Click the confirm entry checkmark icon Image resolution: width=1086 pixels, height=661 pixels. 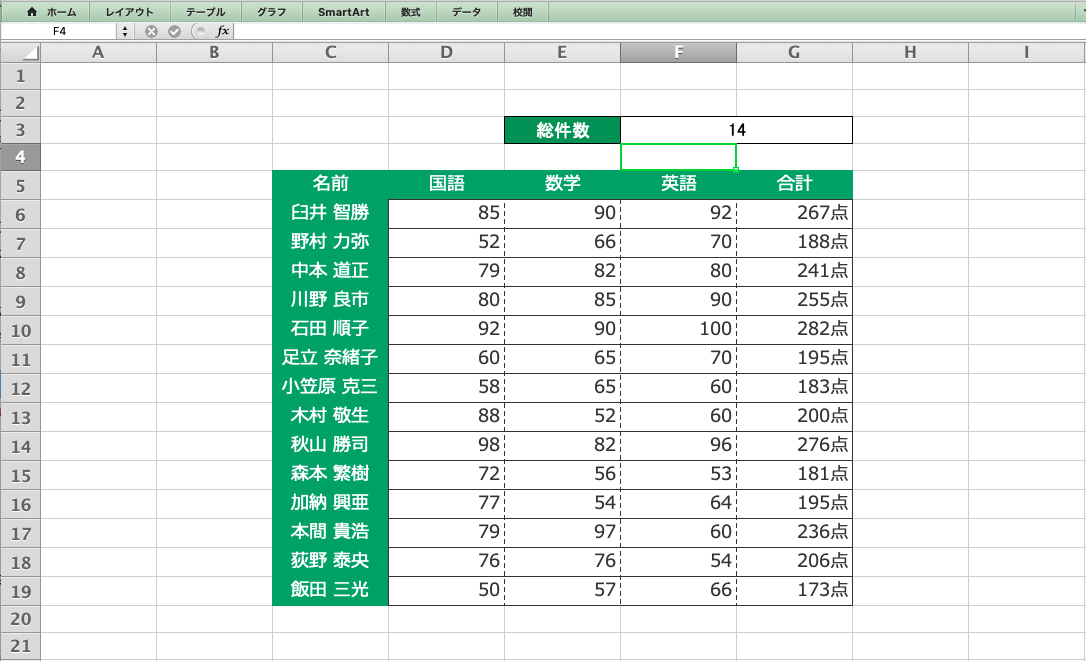pyautogui.click(x=175, y=31)
